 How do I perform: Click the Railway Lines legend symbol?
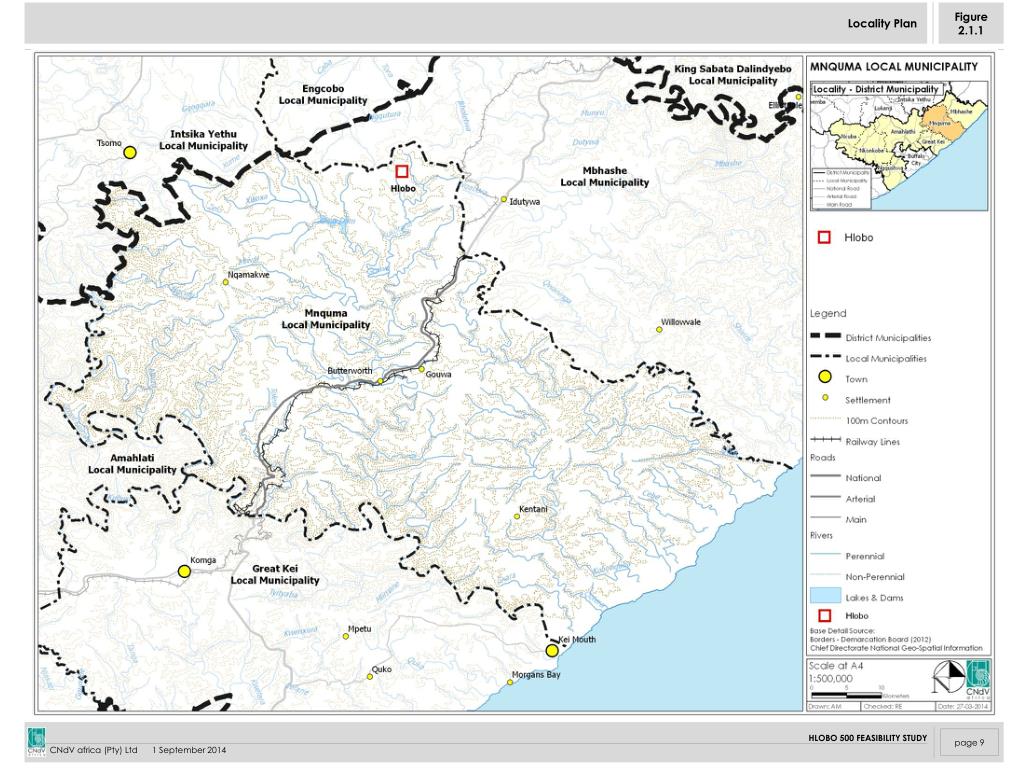pos(825,440)
